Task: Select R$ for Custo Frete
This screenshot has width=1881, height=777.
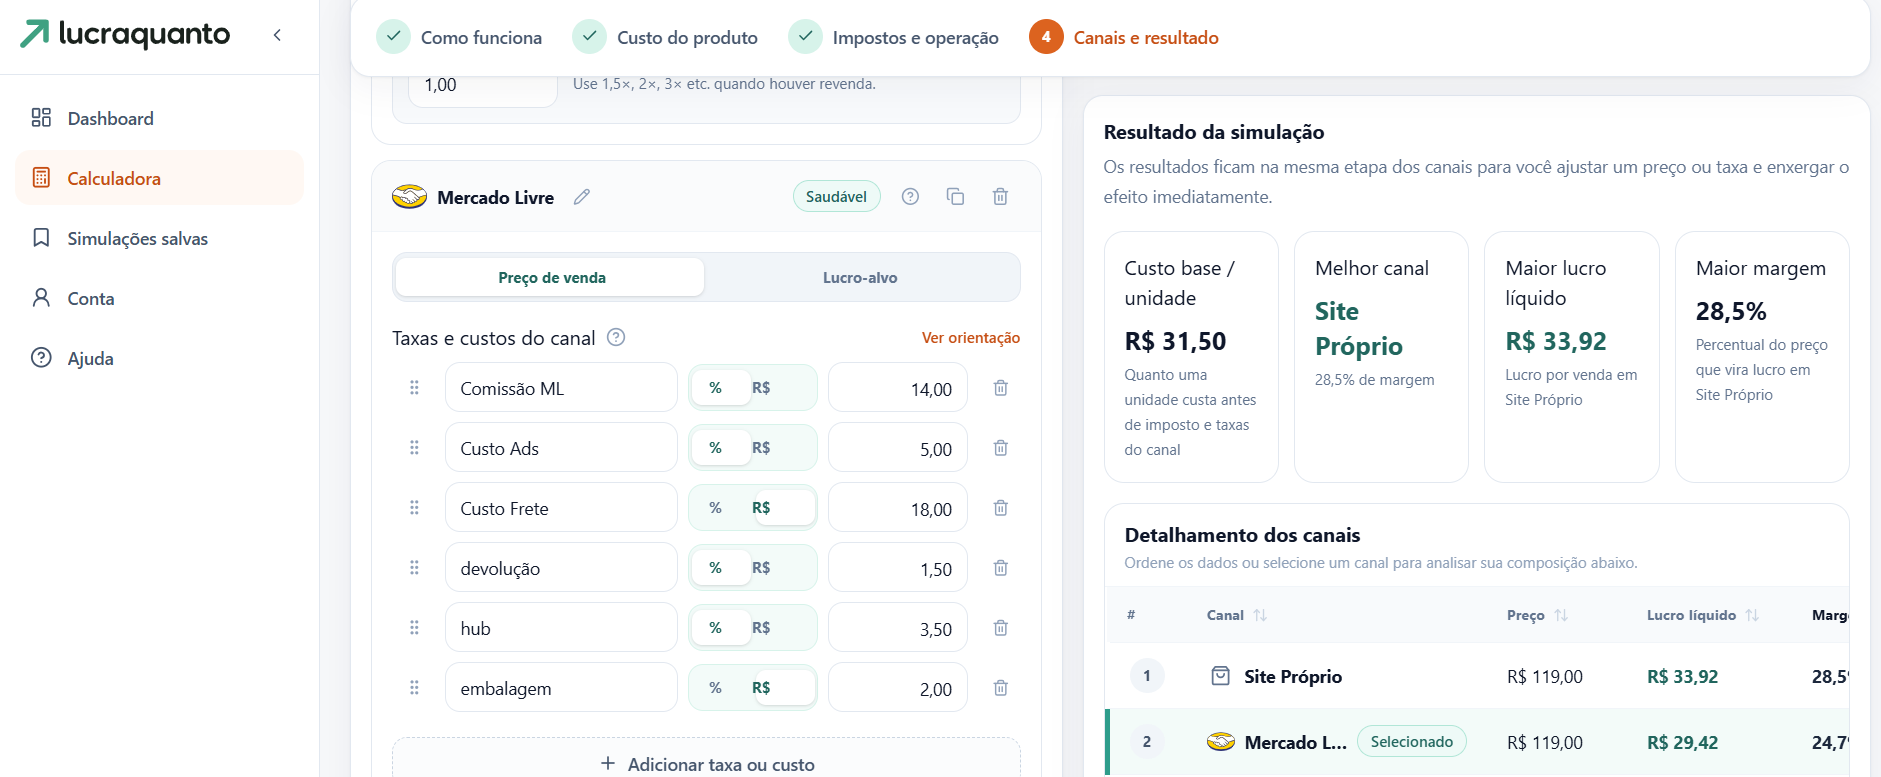Action: point(783,507)
